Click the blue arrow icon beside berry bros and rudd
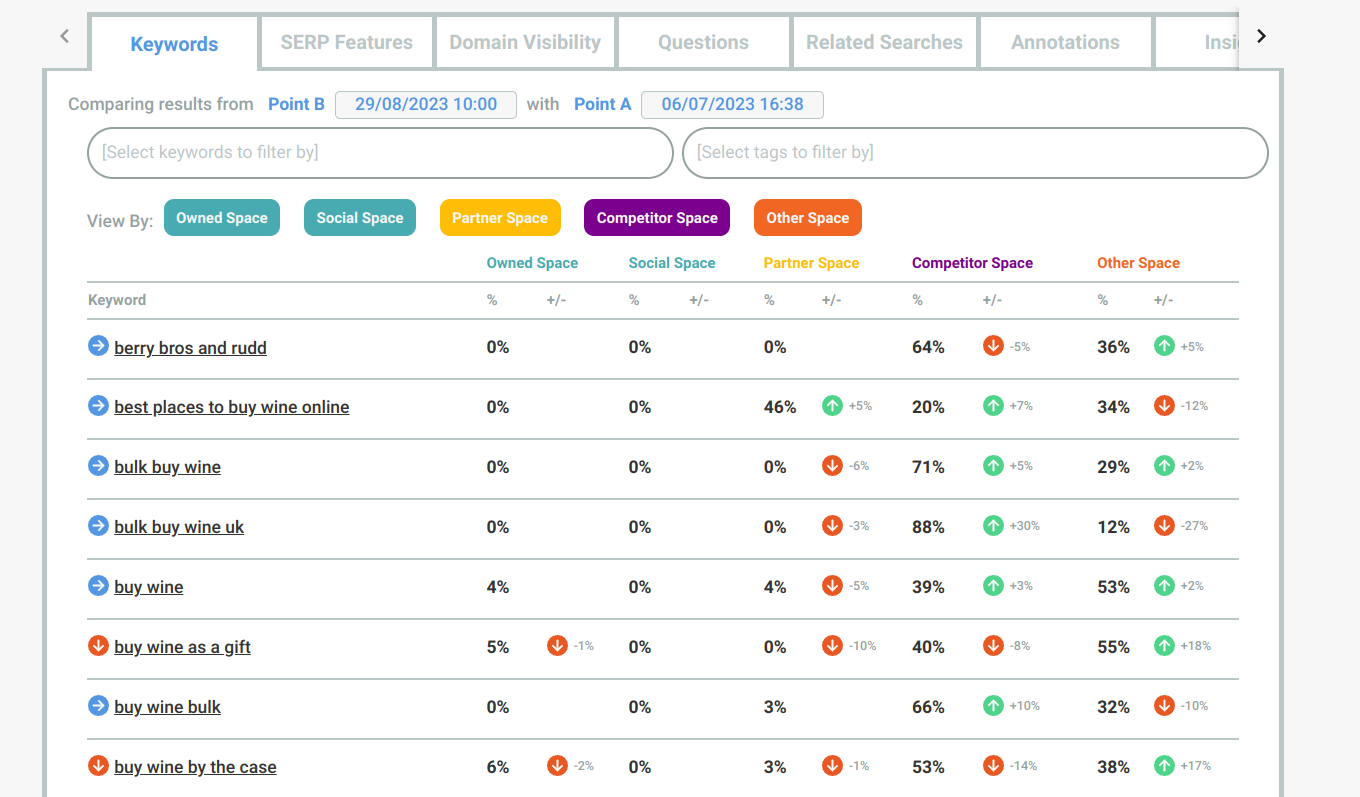This screenshot has width=1360, height=797. (98, 346)
